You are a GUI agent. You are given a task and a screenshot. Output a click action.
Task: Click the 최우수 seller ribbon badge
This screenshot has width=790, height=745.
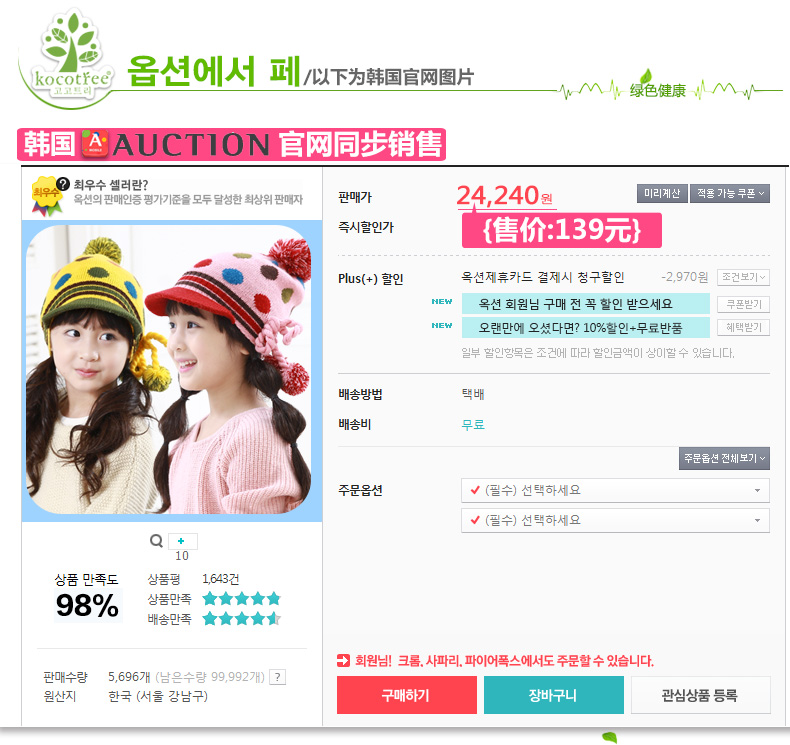[x=46, y=196]
